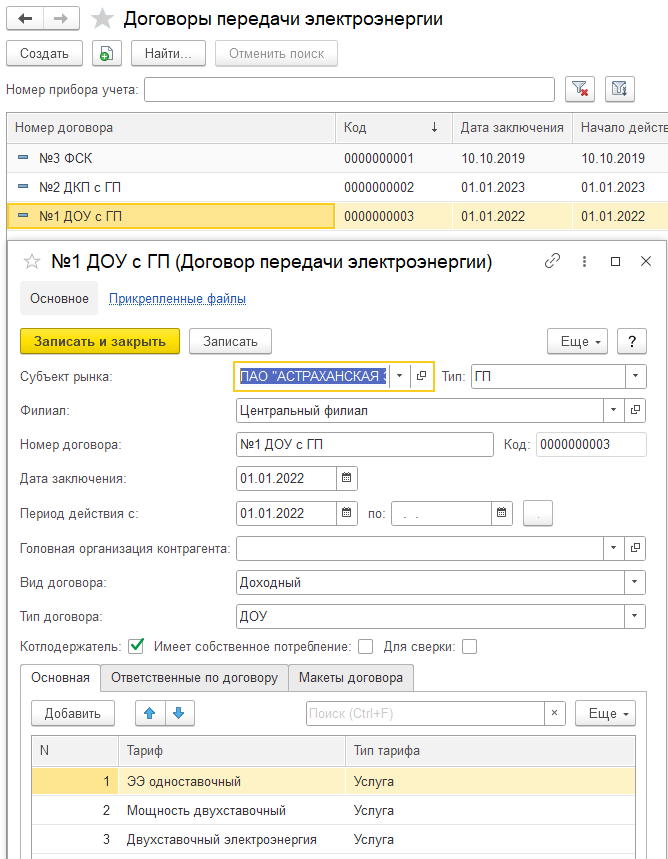Click the clear filter icon with red cross
The width and height of the screenshot is (668, 859).
tap(580, 90)
